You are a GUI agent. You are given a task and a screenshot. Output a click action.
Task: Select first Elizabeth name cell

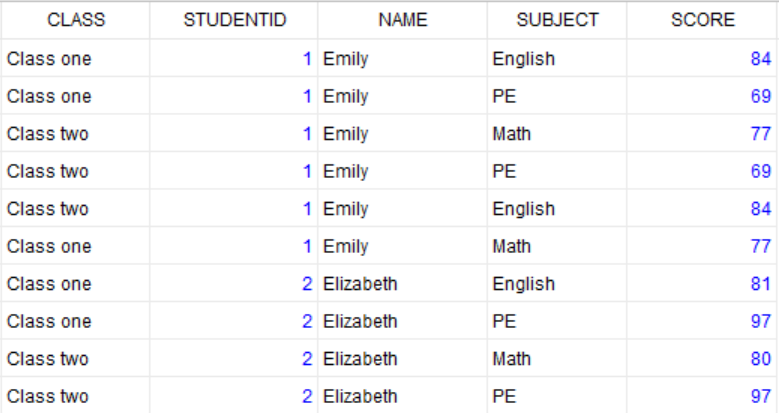click(x=402, y=284)
